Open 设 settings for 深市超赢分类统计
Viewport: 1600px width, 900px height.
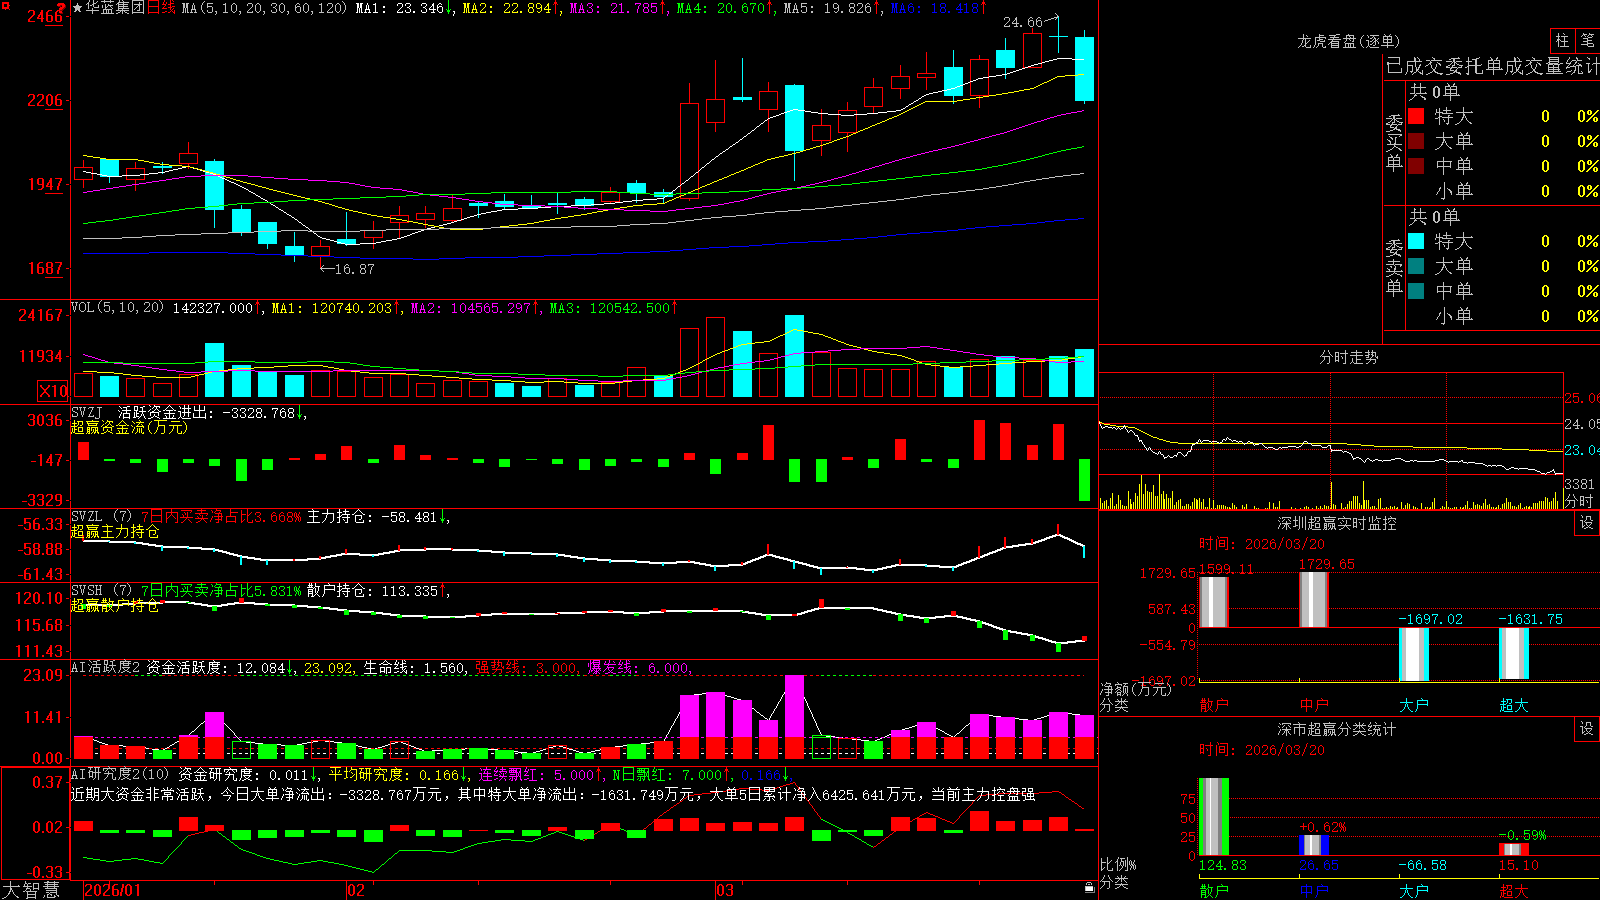[x=1587, y=729]
